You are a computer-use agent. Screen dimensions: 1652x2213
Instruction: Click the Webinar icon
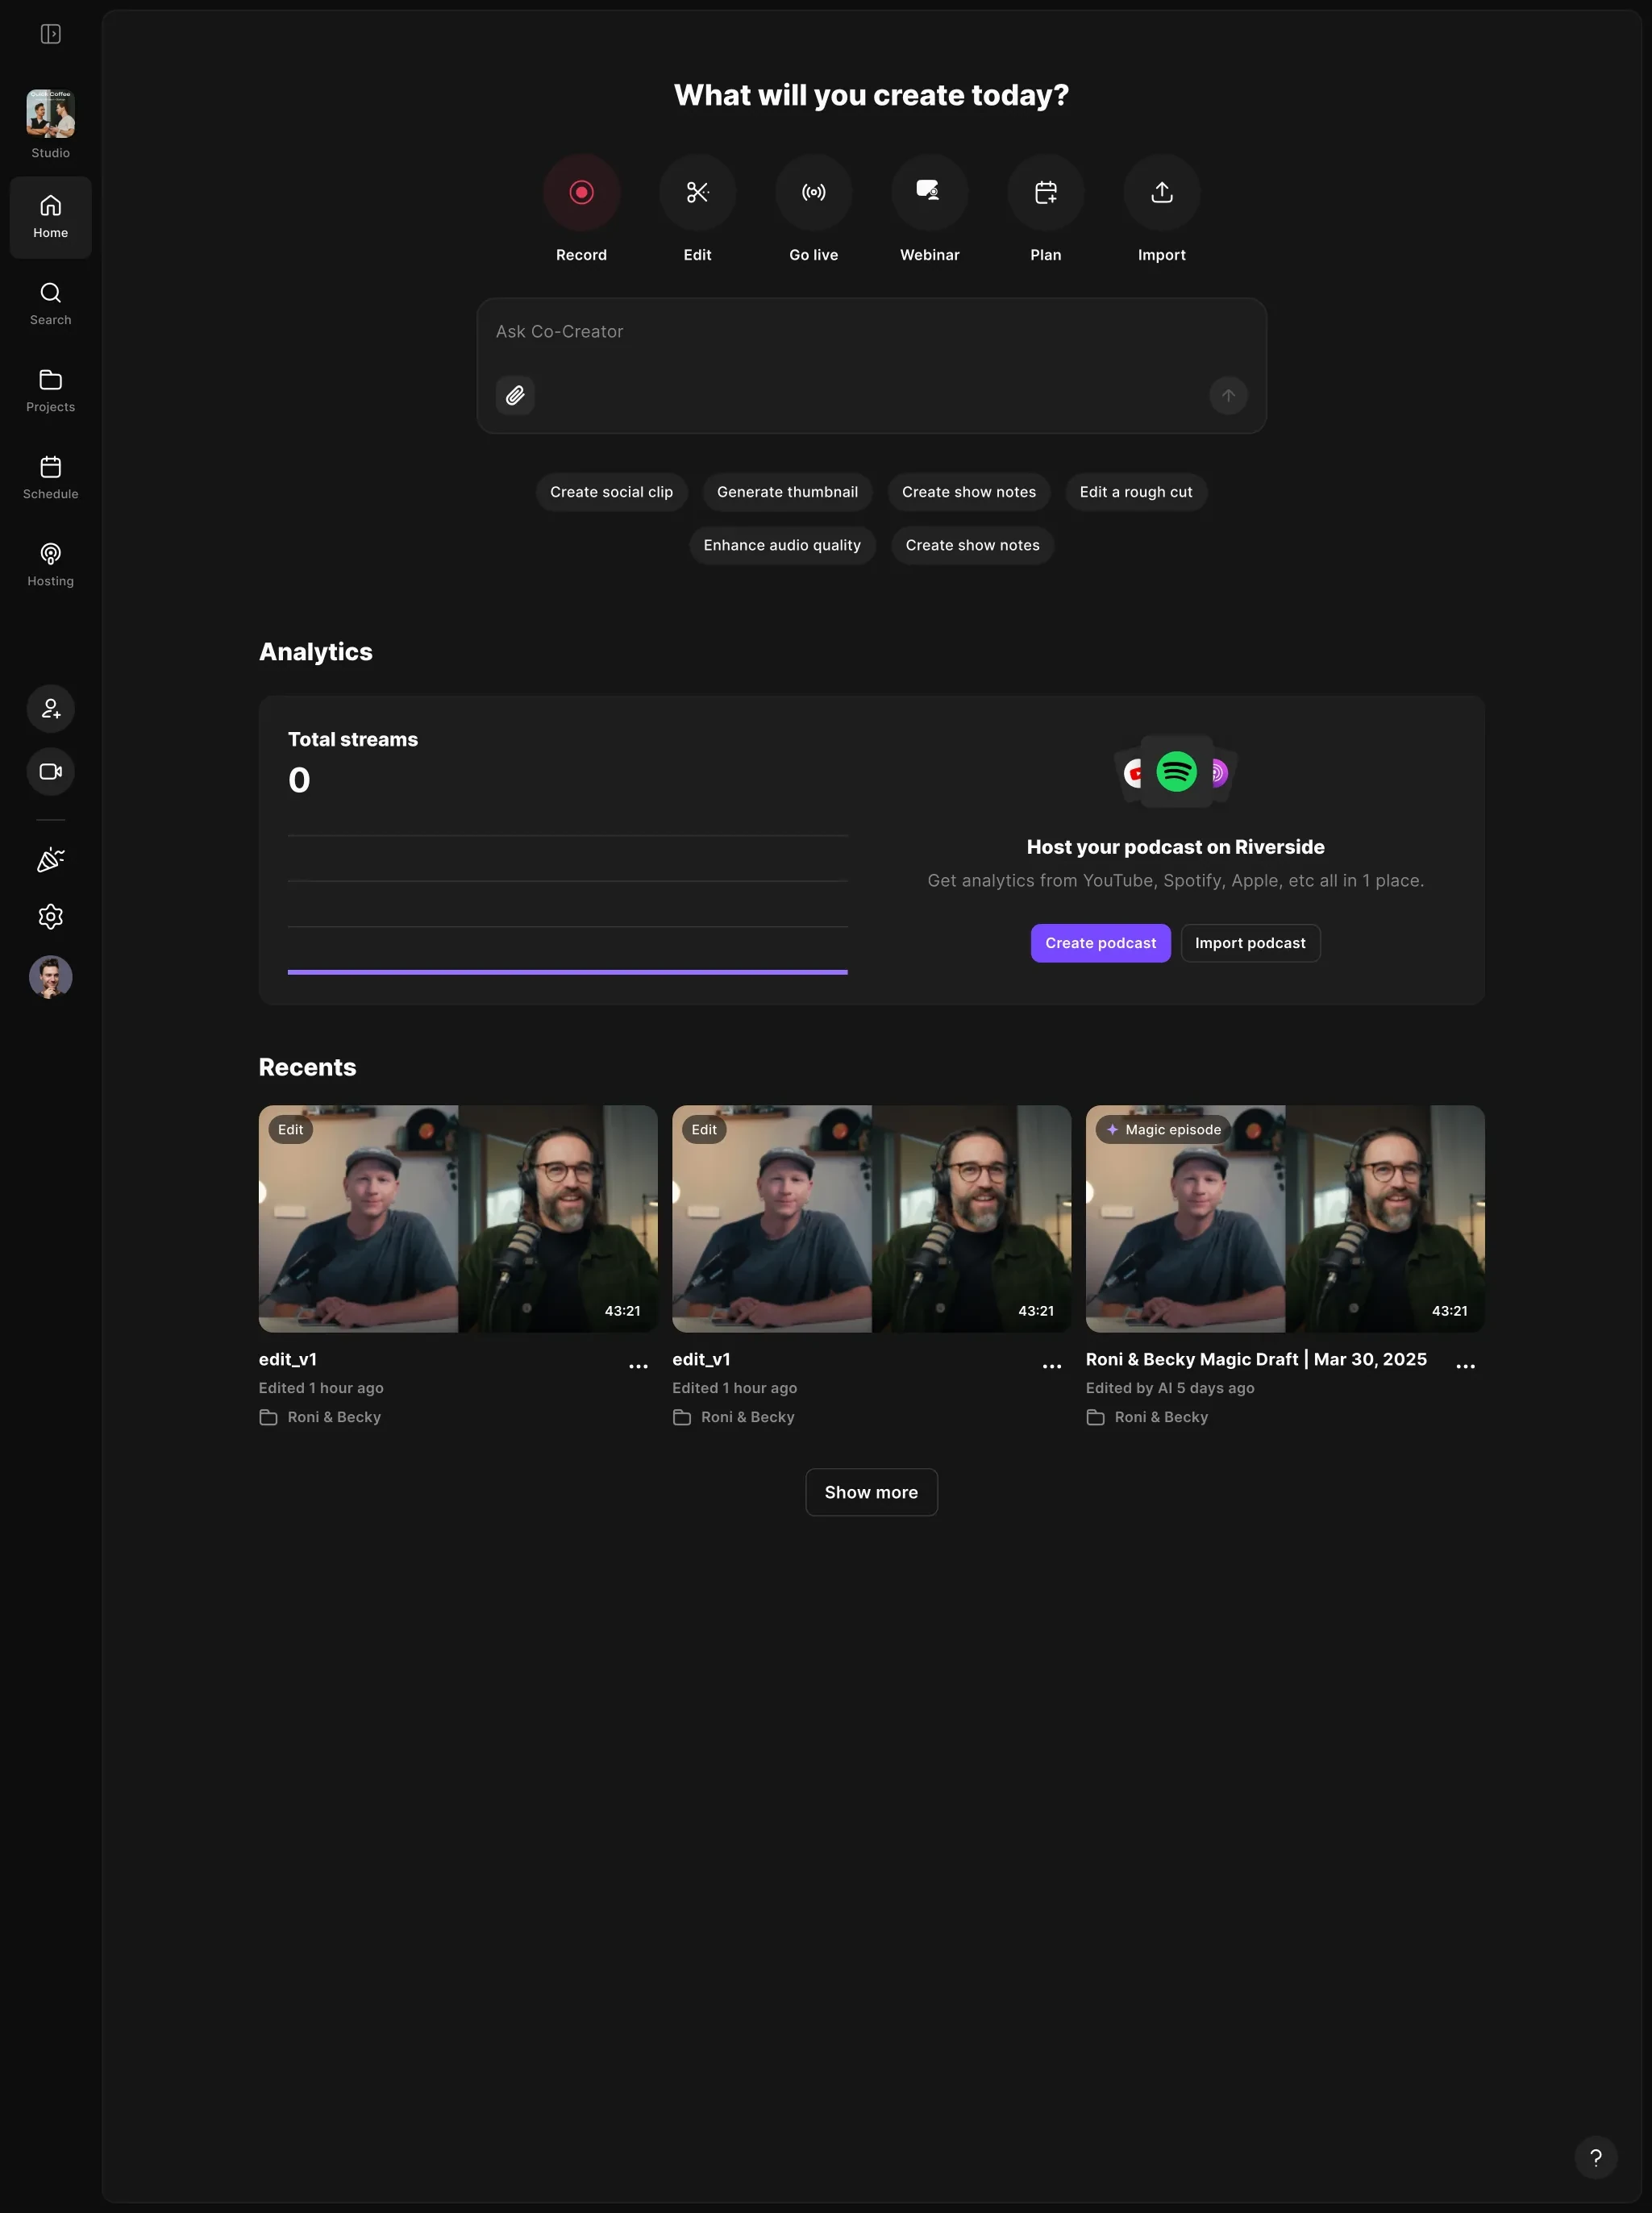(929, 192)
